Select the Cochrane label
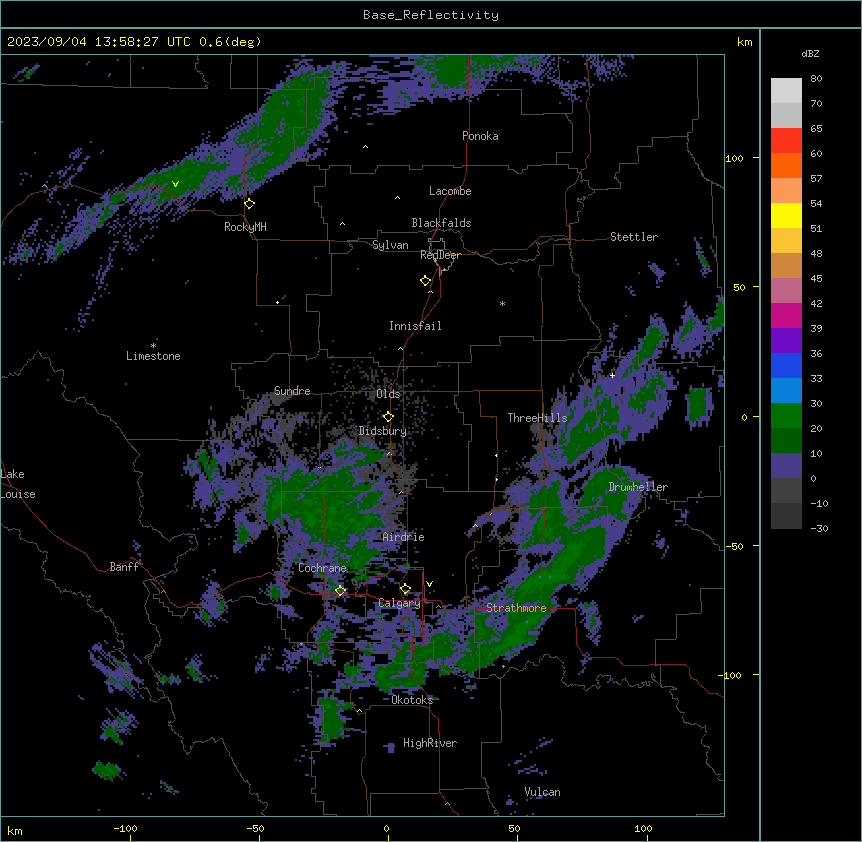Image resolution: width=862 pixels, height=842 pixels. pos(322,568)
